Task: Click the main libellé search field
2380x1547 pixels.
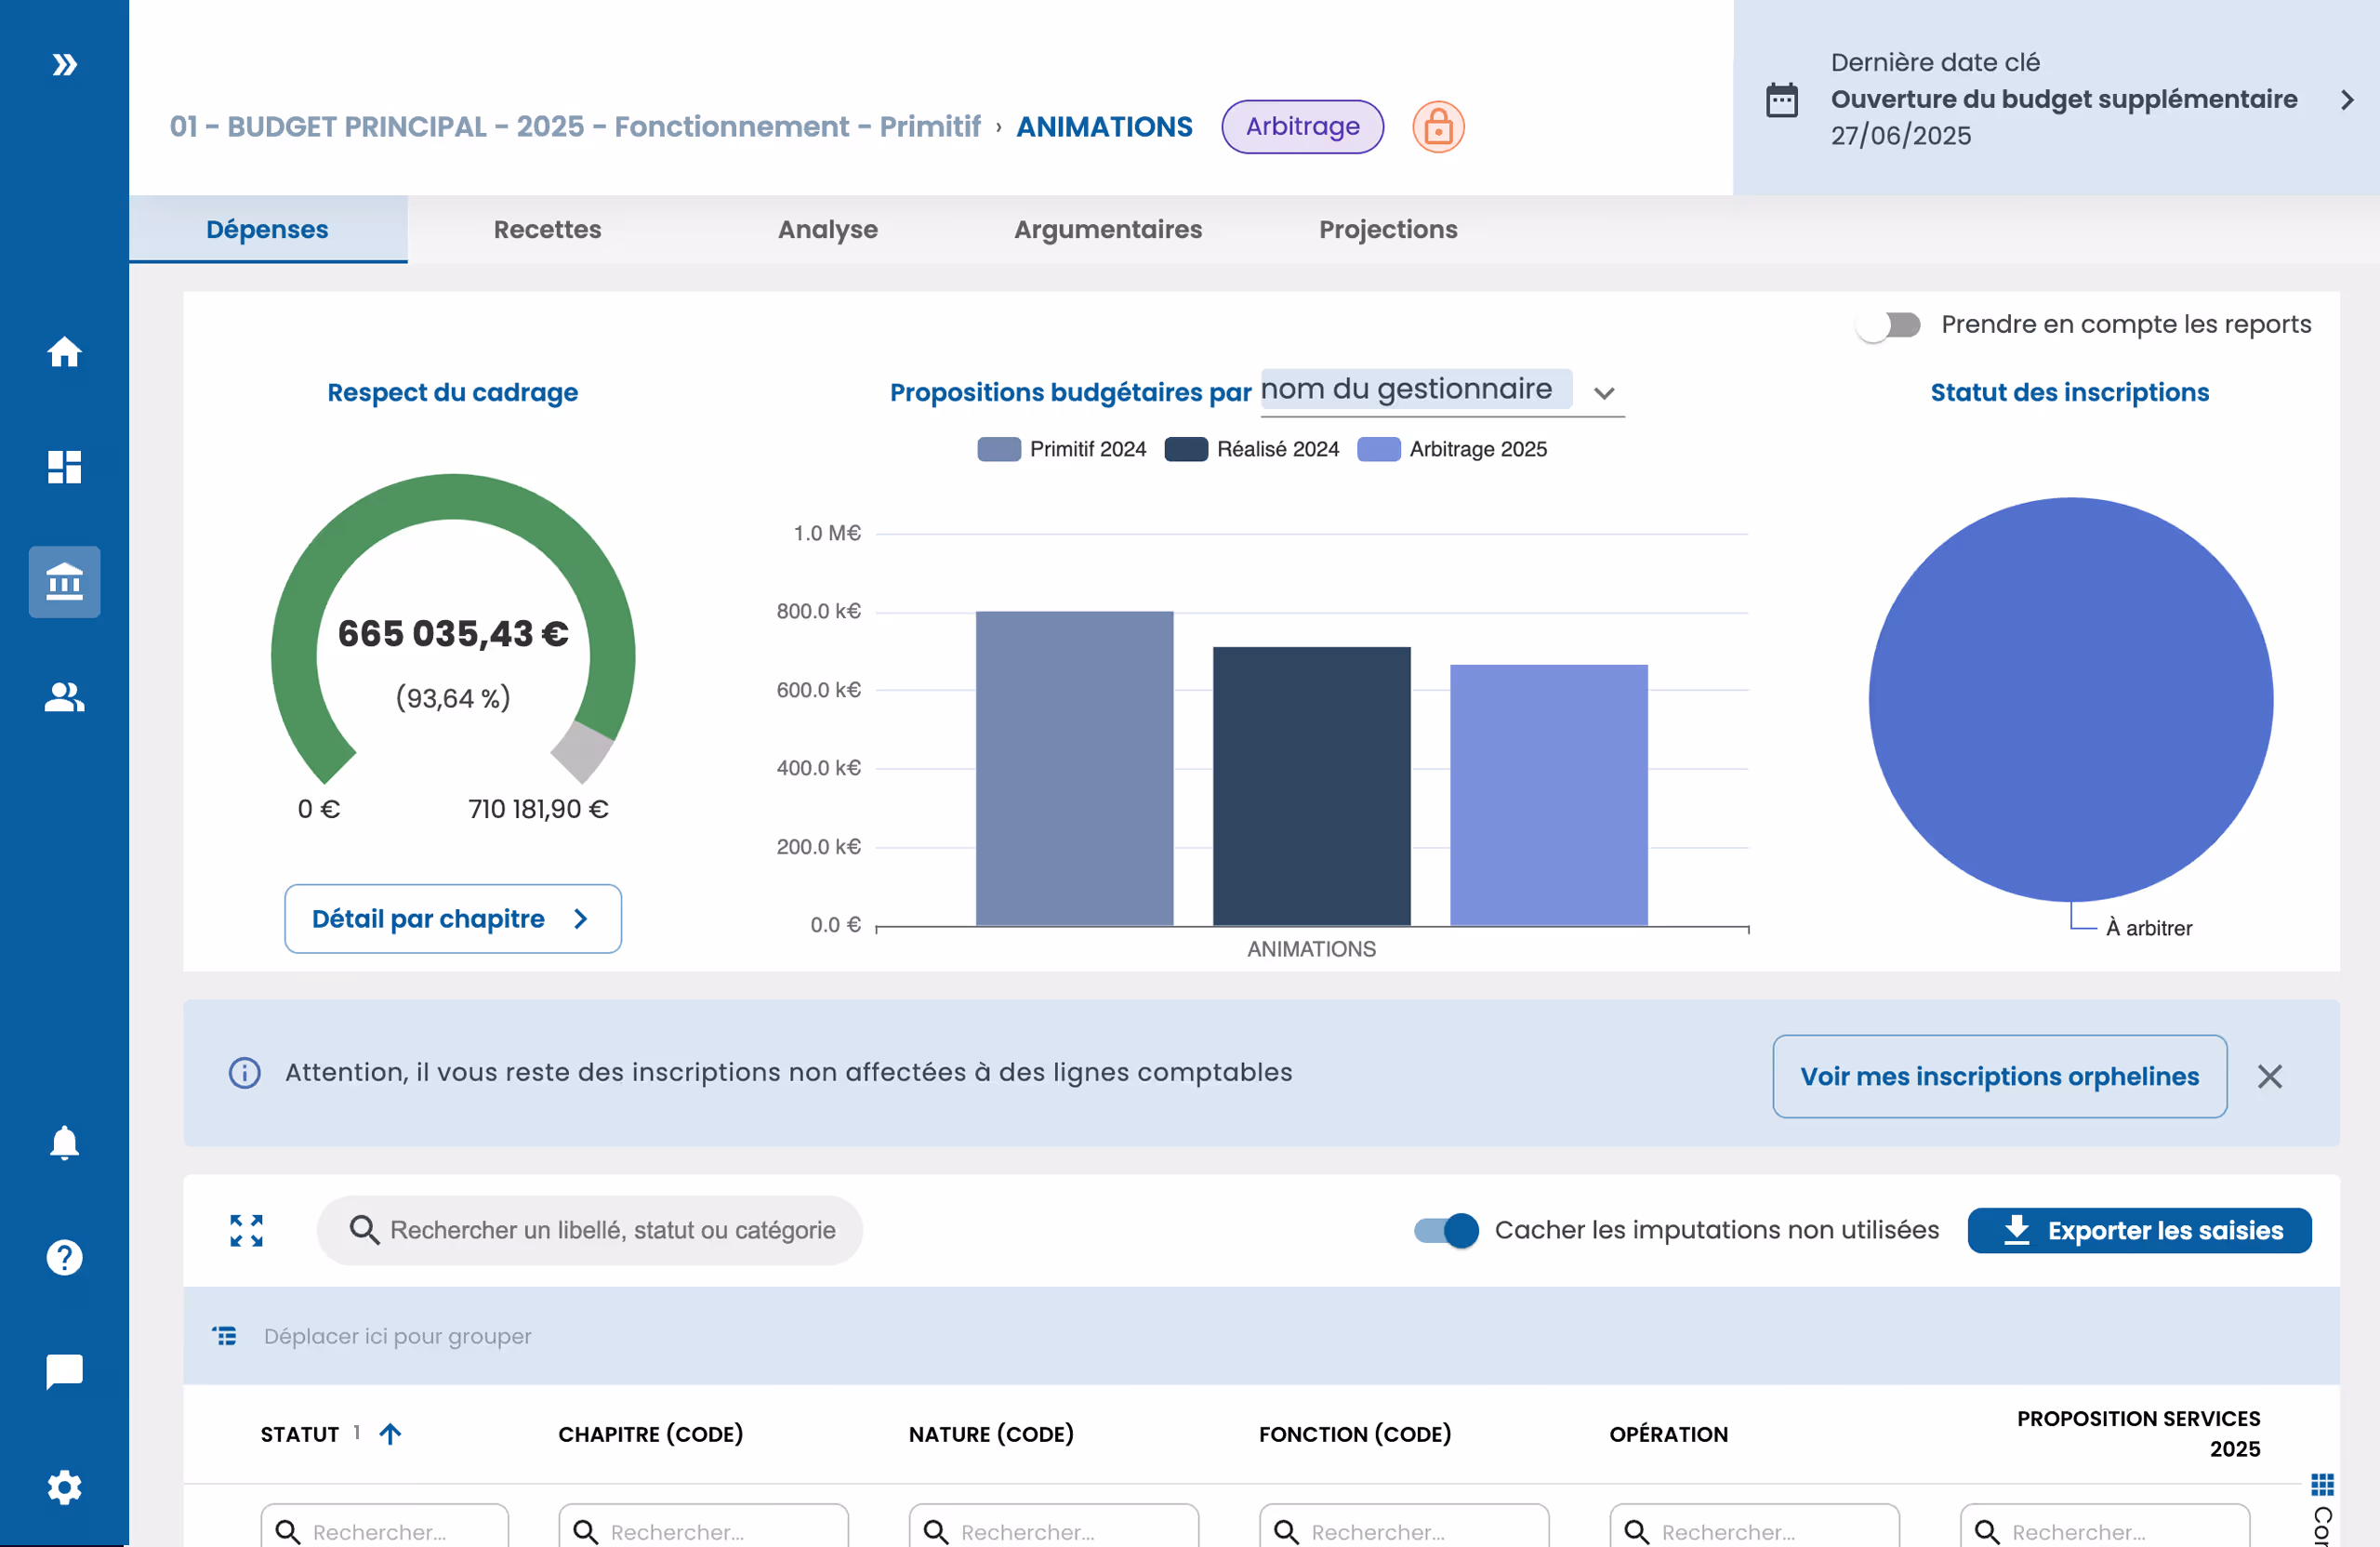Action: click(600, 1230)
